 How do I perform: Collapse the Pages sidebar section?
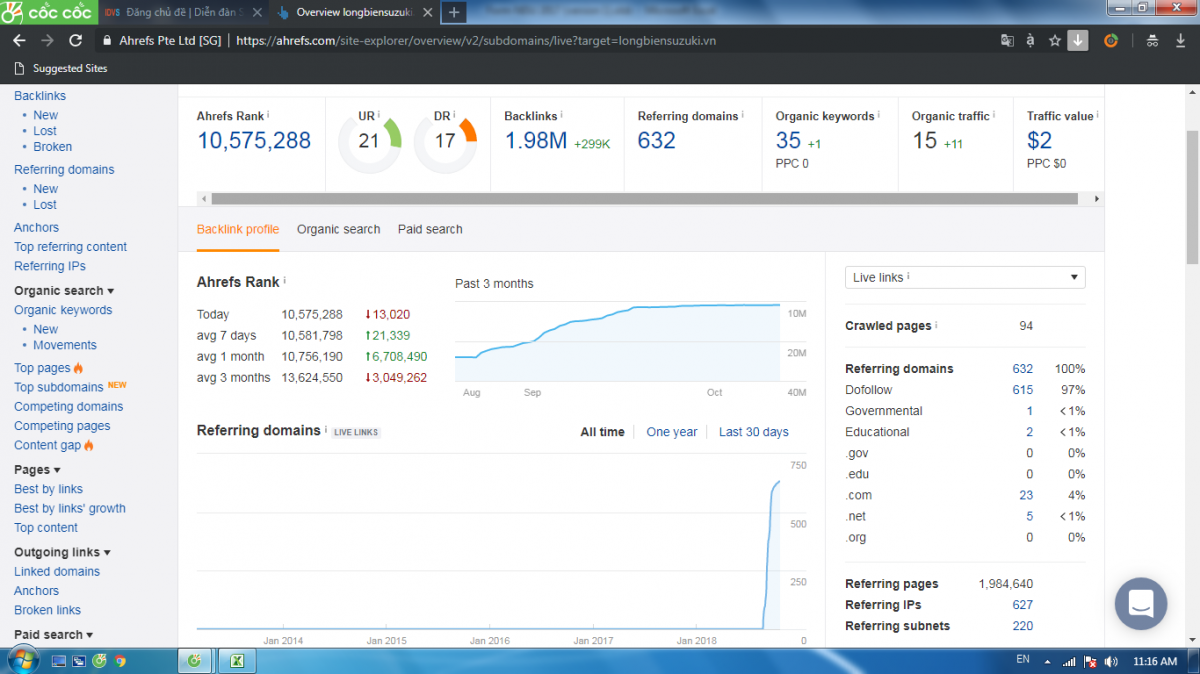pyautogui.click(x=37, y=470)
